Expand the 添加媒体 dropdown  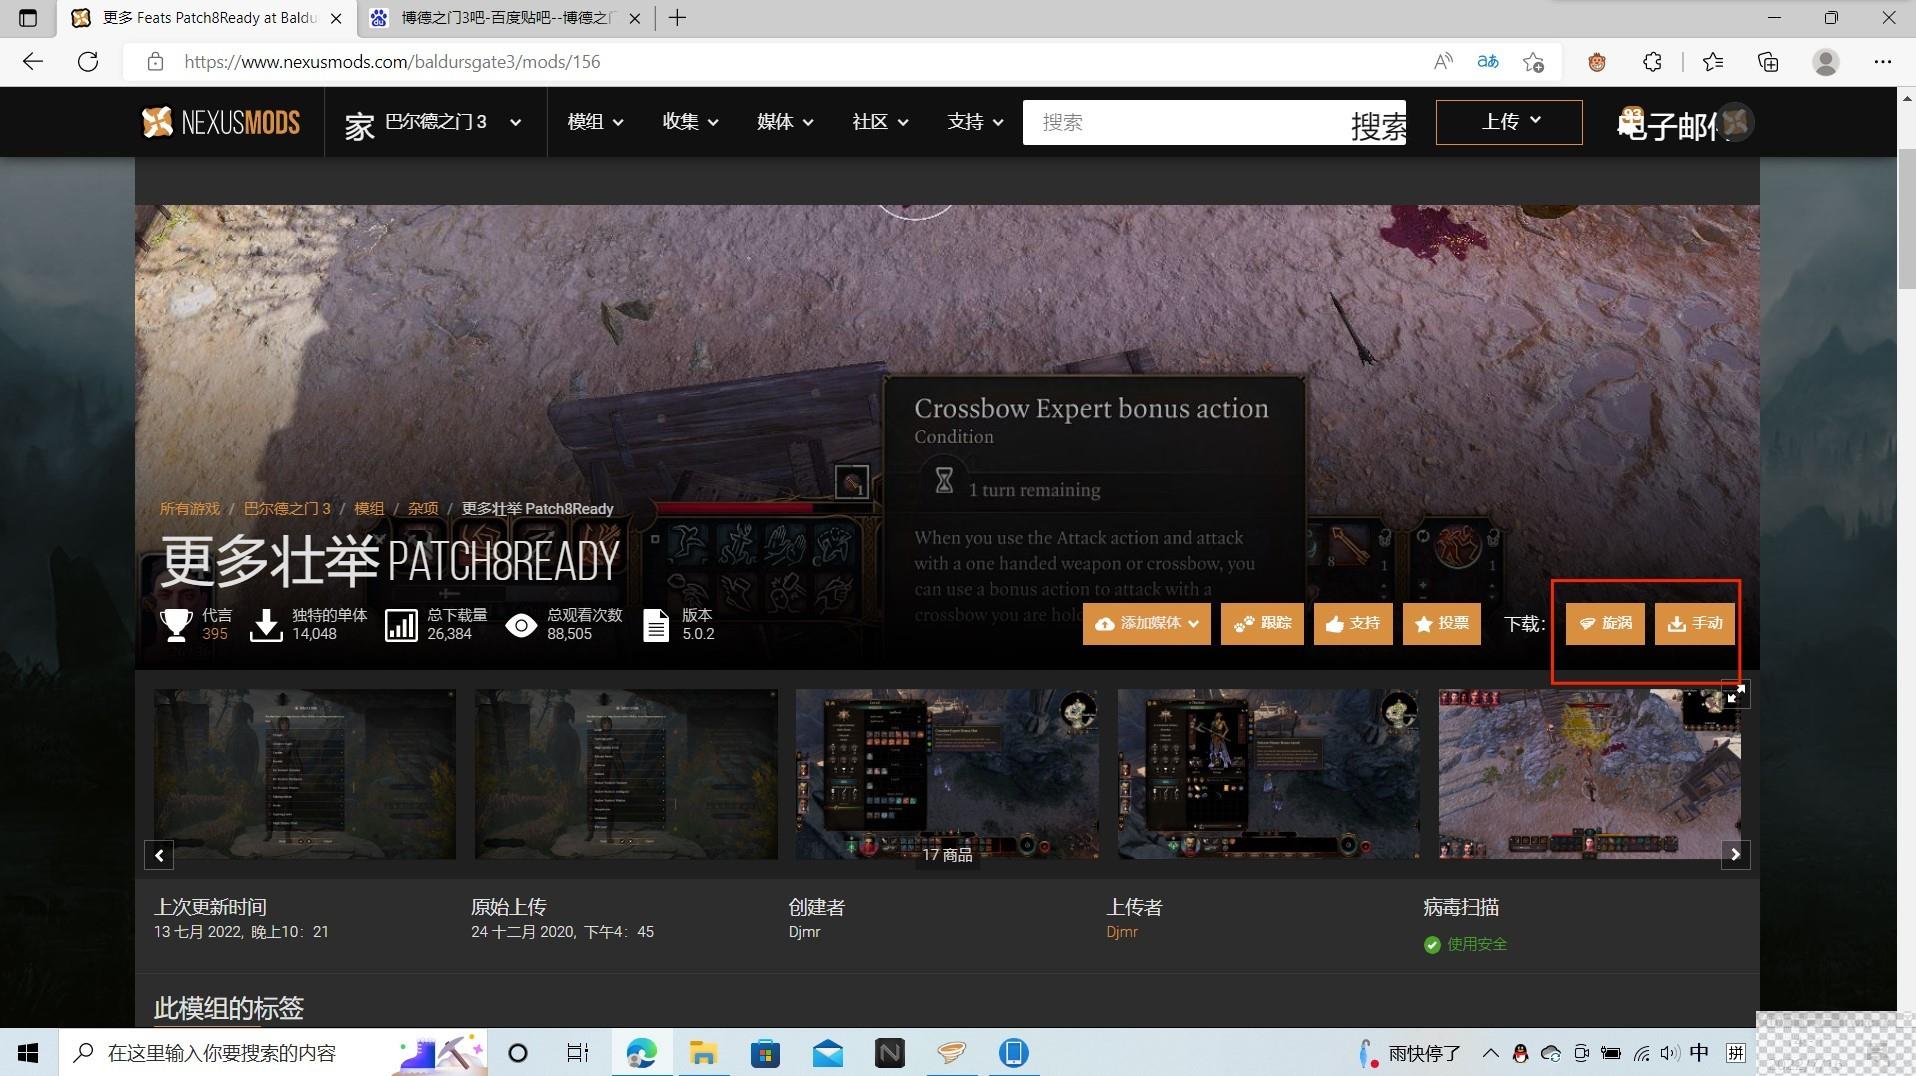tap(1146, 624)
